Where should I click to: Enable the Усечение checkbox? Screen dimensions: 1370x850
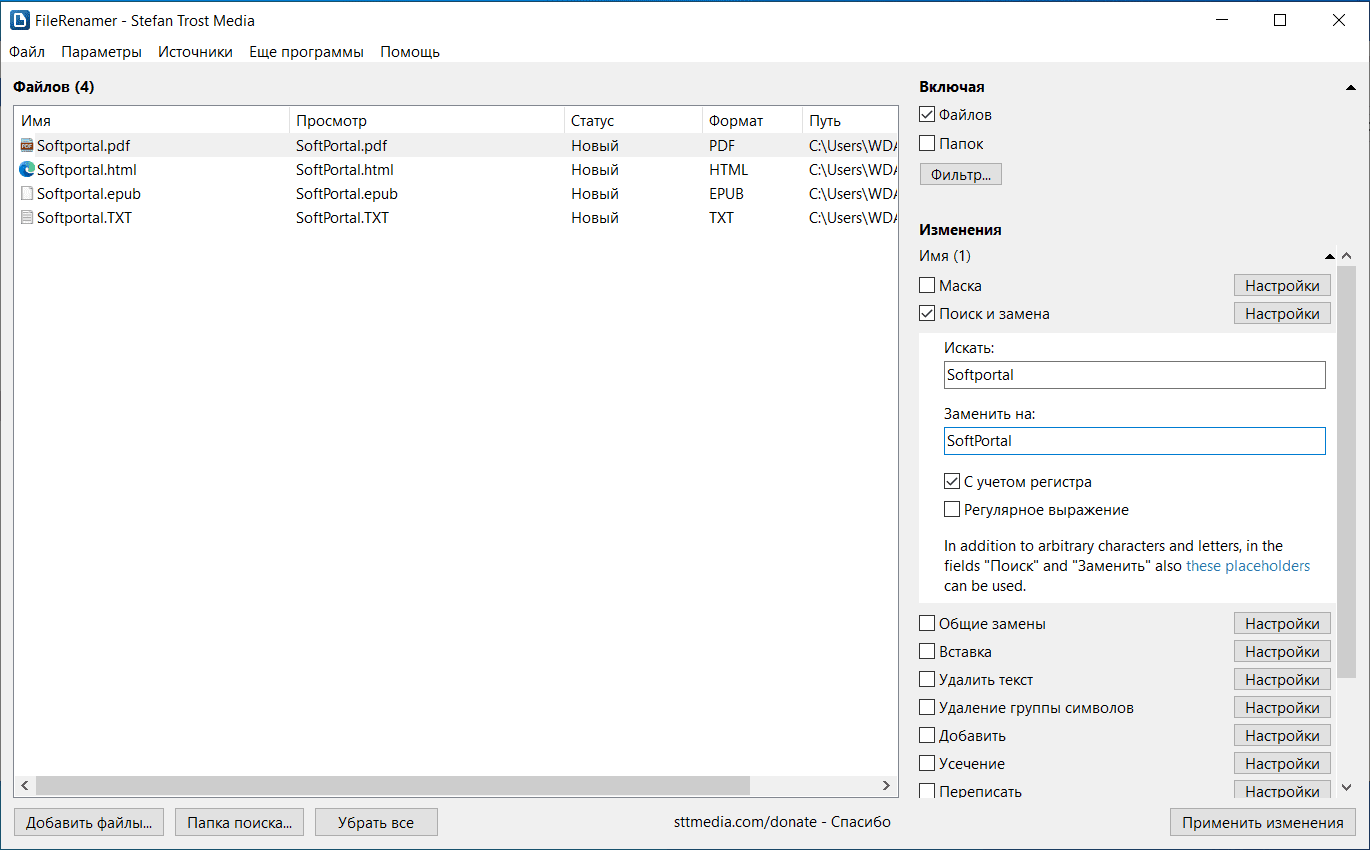(x=927, y=764)
